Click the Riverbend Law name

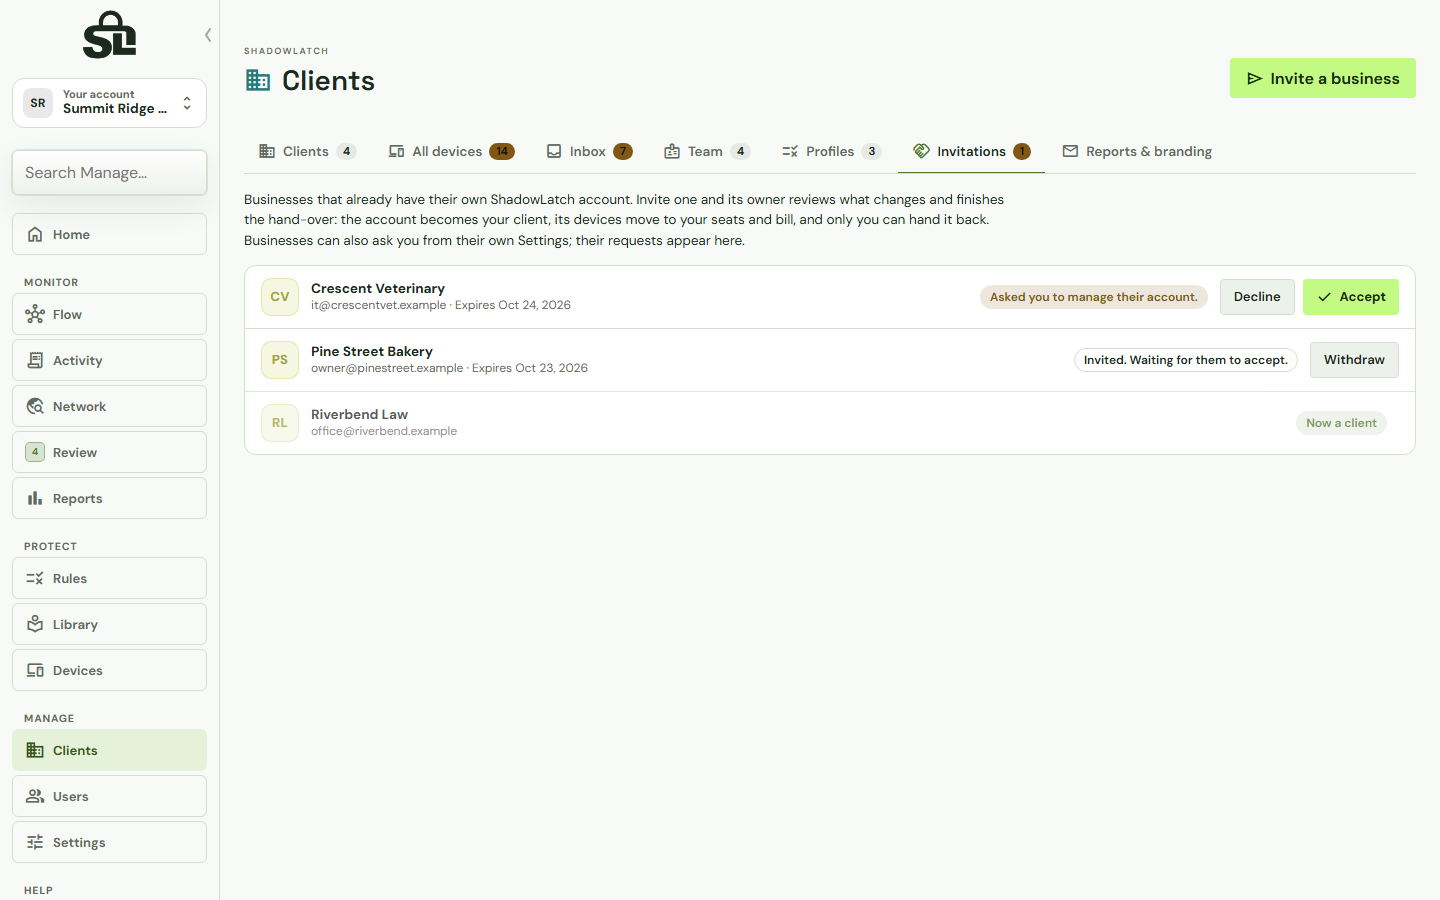click(x=359, y=414)
